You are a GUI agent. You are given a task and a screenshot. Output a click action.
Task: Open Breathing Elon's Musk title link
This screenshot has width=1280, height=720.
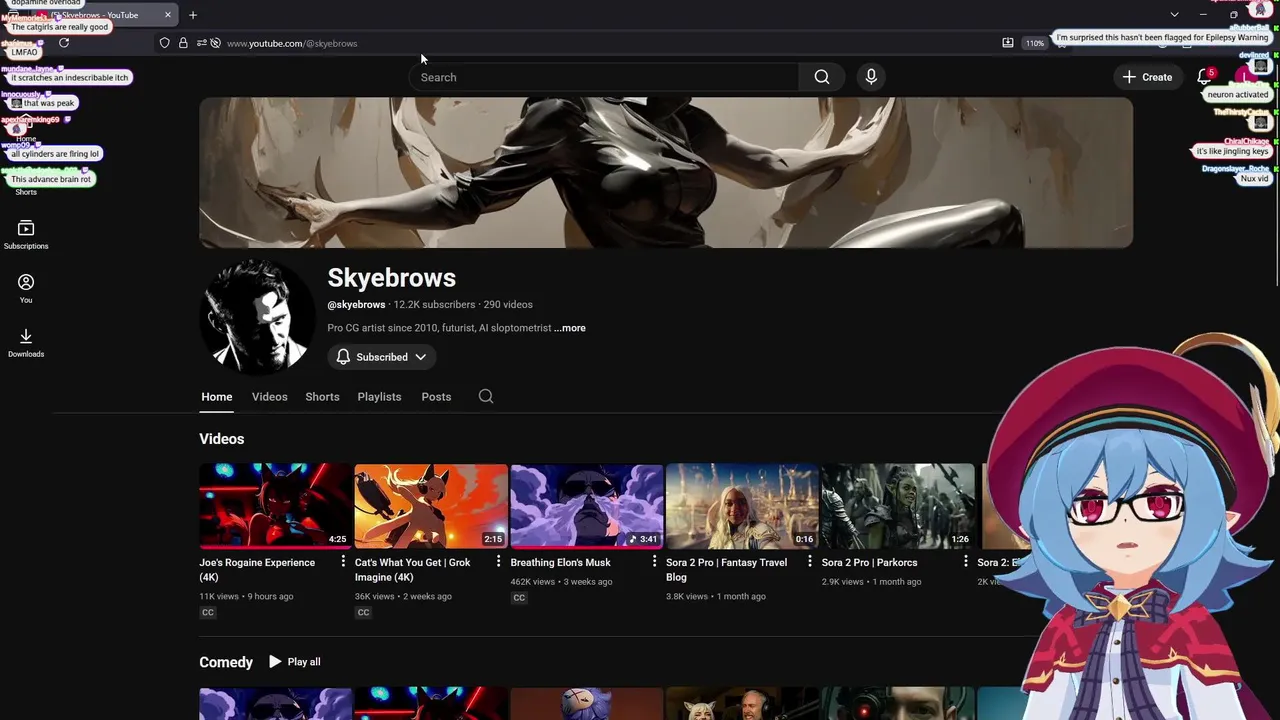tap(560, 562)
